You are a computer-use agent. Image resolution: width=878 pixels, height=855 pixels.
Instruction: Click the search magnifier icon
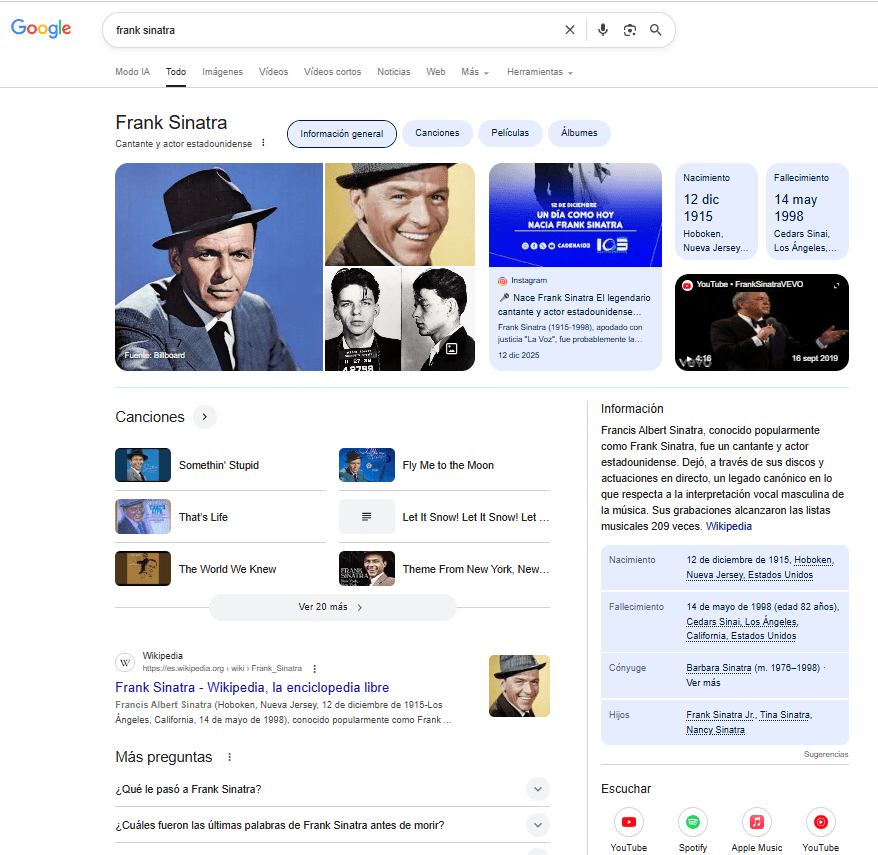[656, 30]
